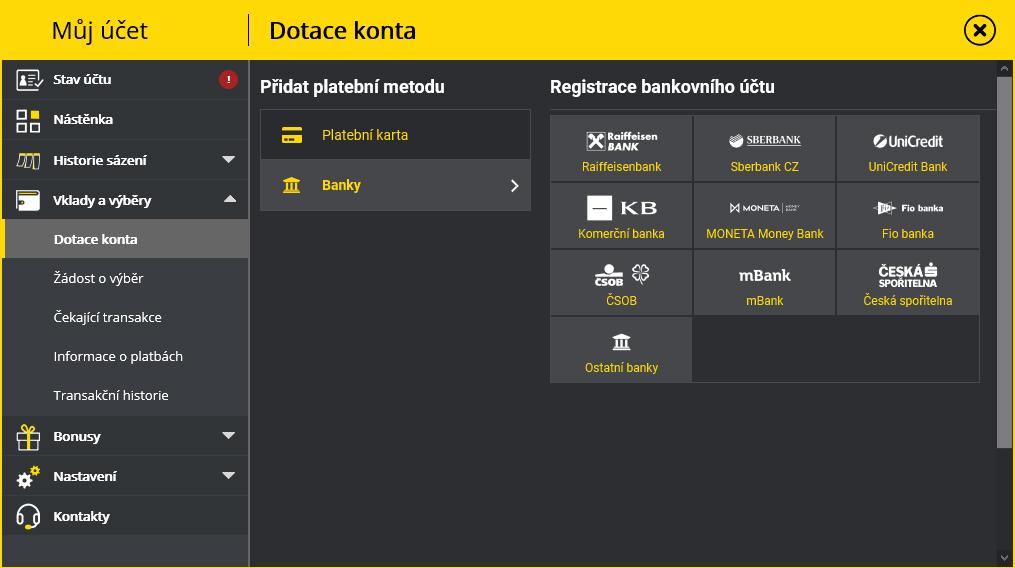Image resolution: width=1015 pixels, height=568 pixels.
Task: Select the ČSOB text label
Action: (x=621, y=301)
